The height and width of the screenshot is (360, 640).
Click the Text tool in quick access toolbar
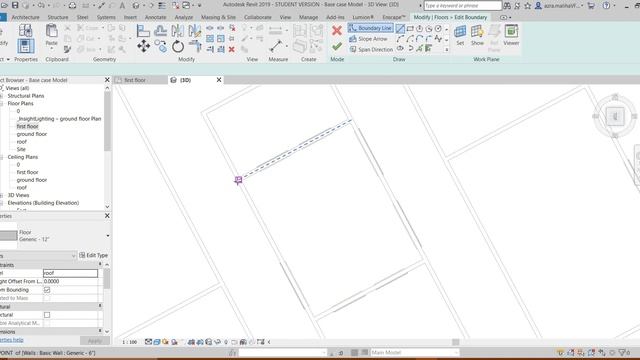(x=122, y=6)
